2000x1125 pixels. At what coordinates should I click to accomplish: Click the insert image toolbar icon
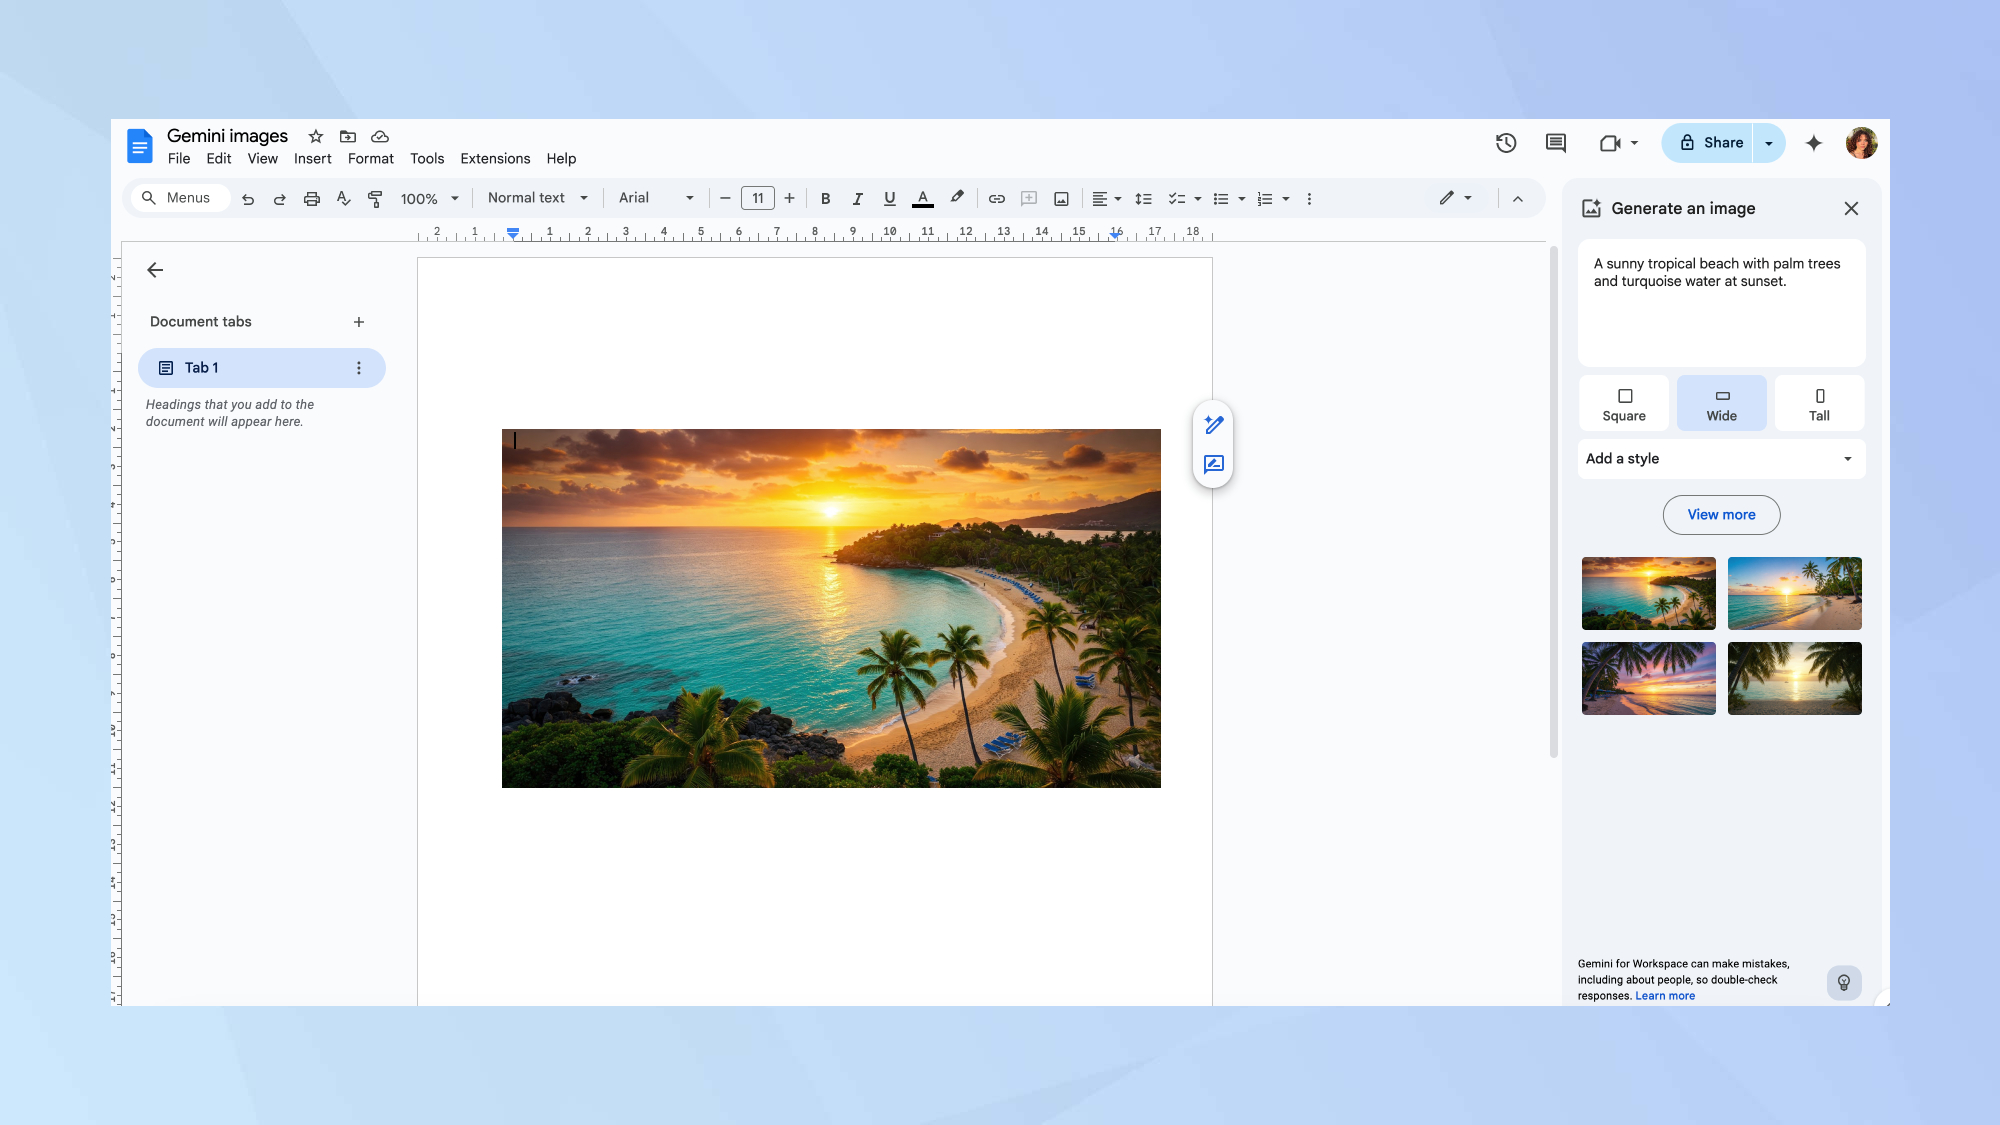tap(1061, 199)
